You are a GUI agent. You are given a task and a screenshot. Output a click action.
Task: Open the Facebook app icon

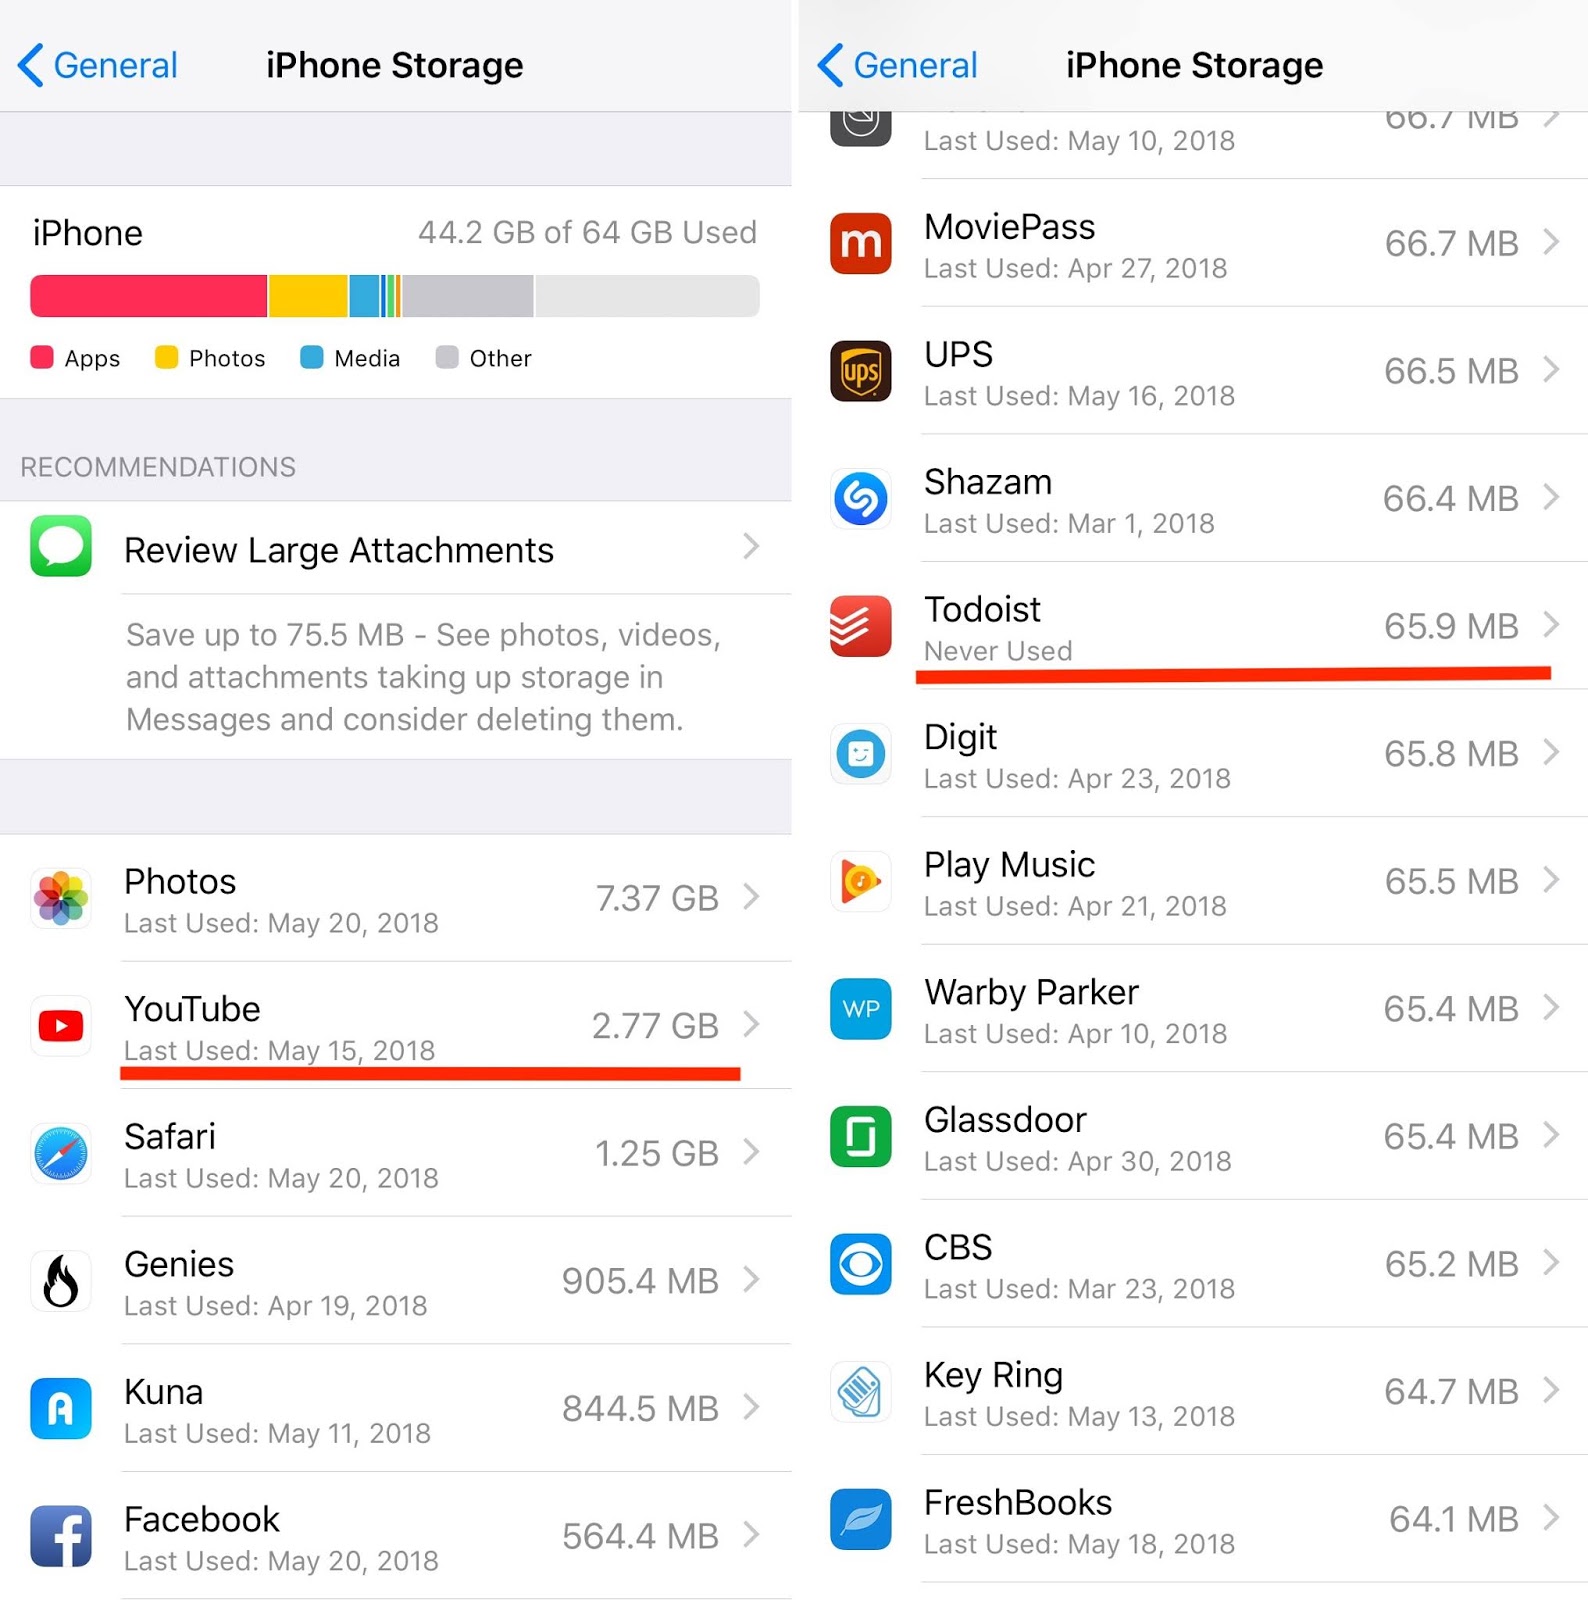pos(61,1535)
